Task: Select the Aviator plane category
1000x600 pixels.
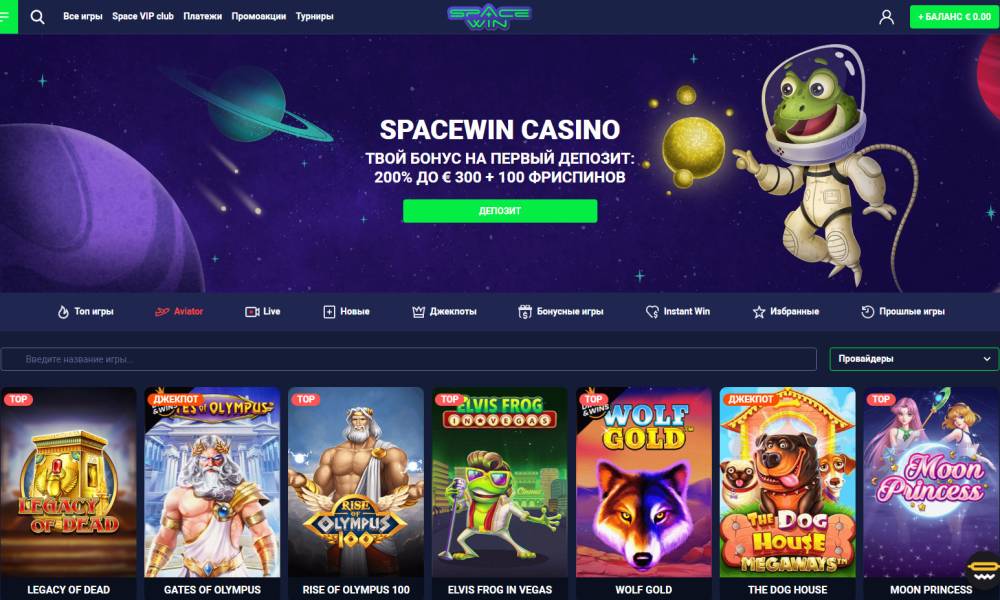Action: [x=179, y=311]
